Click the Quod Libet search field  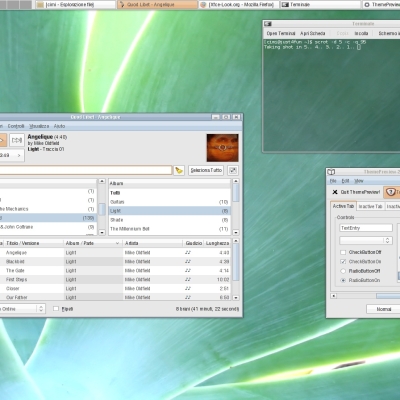[x=86, y=170]
